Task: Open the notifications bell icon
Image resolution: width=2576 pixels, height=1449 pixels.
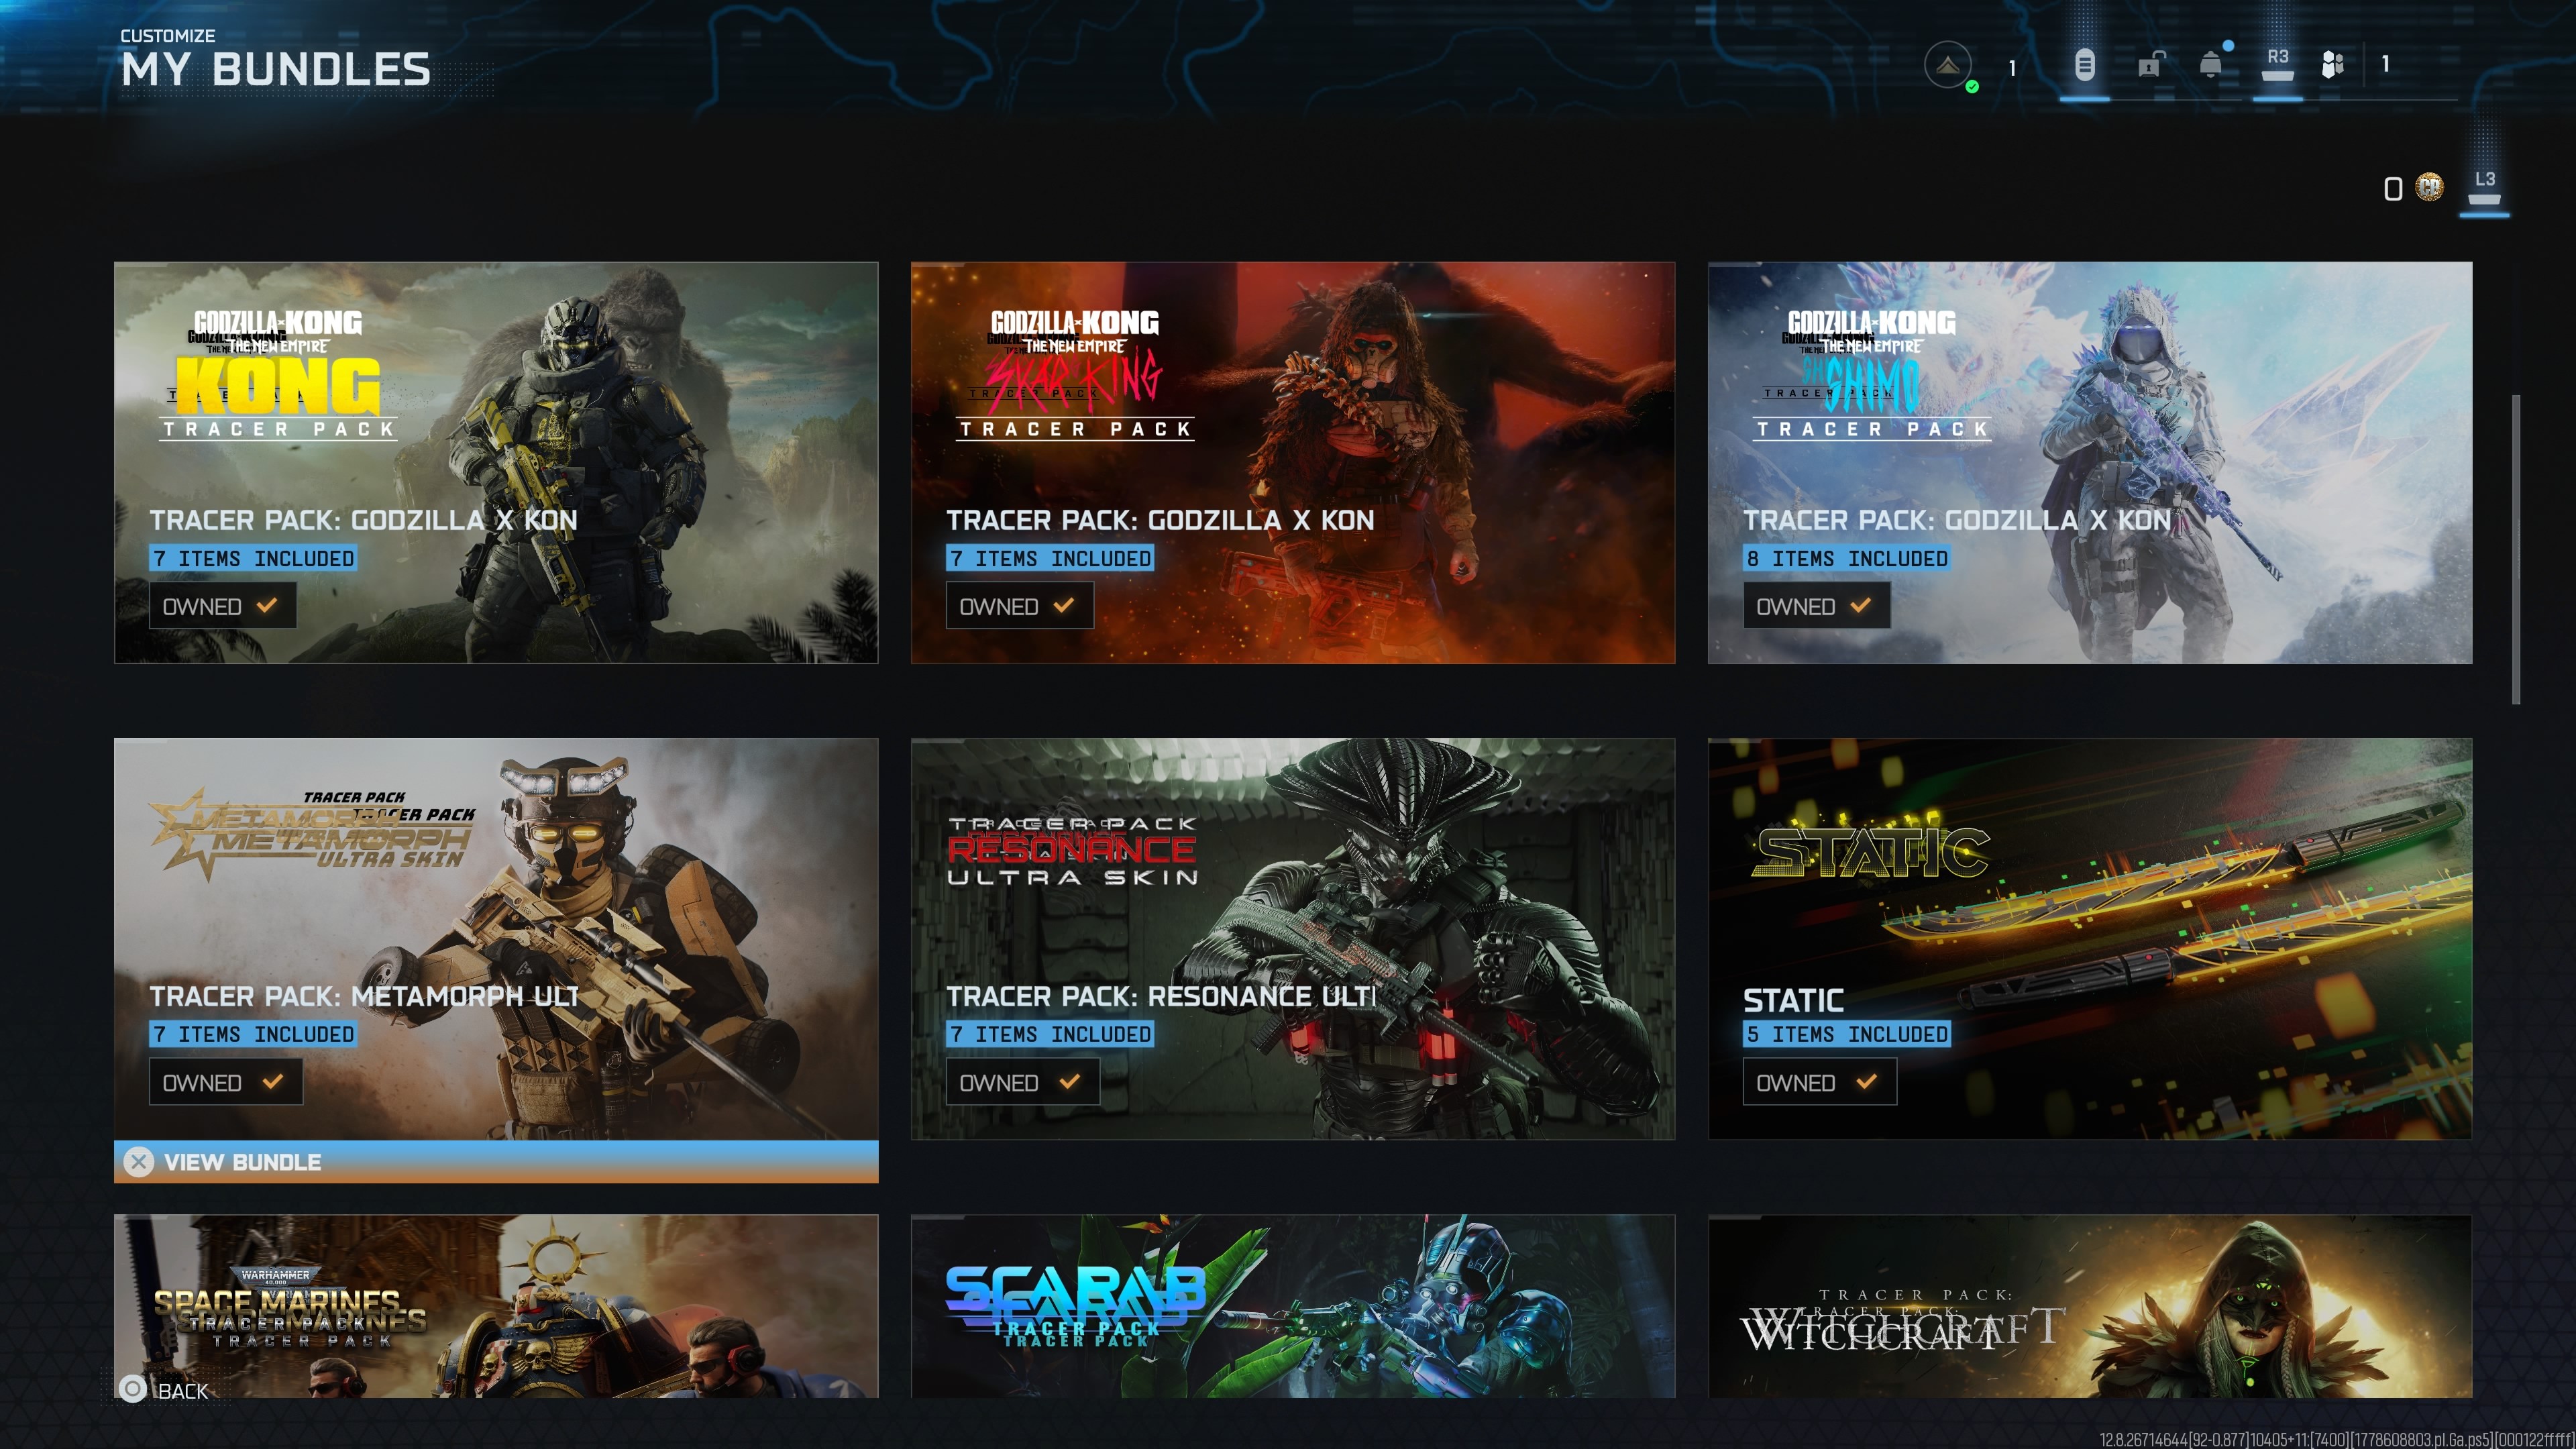Action: [x=2211, y=65]
